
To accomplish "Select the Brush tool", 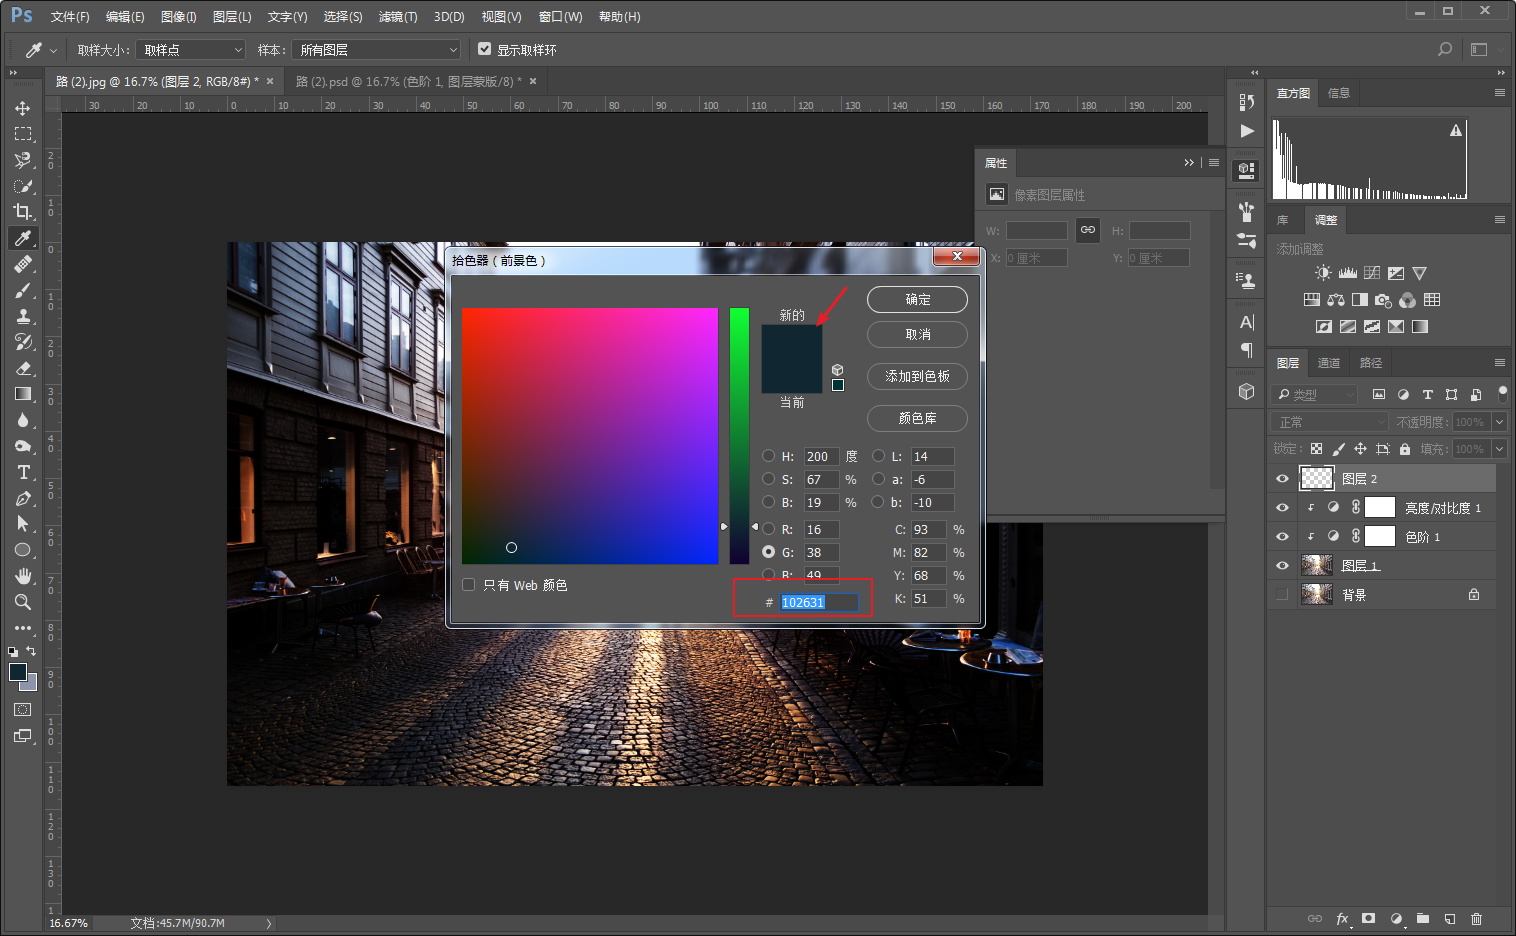I will coord(22,290).
